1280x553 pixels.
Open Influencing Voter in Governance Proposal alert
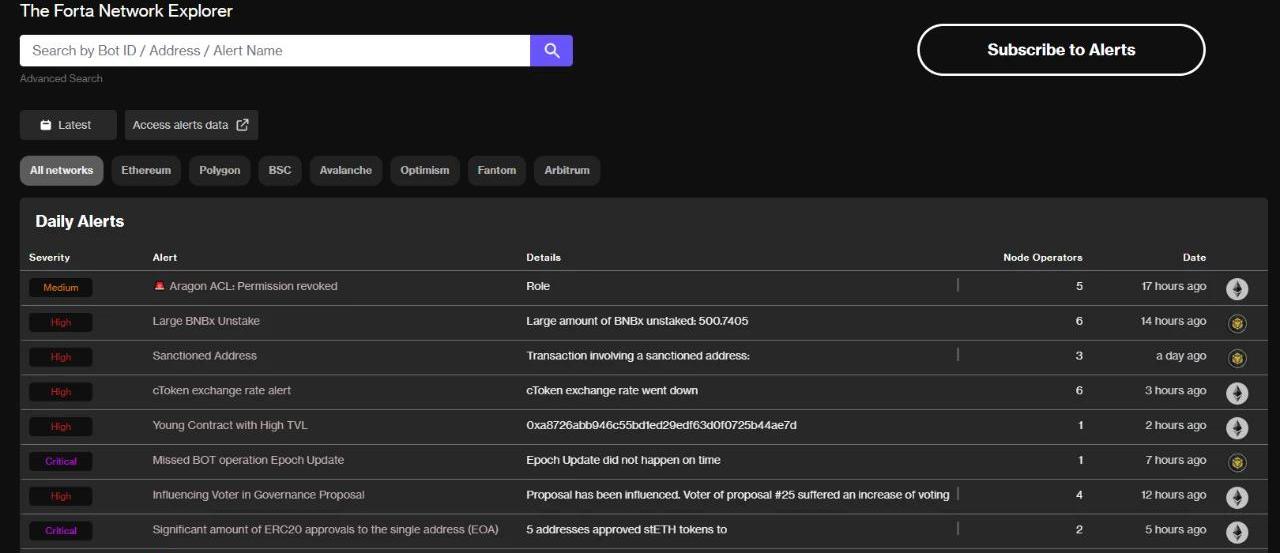pyautogui.click(x=258, y=495)
